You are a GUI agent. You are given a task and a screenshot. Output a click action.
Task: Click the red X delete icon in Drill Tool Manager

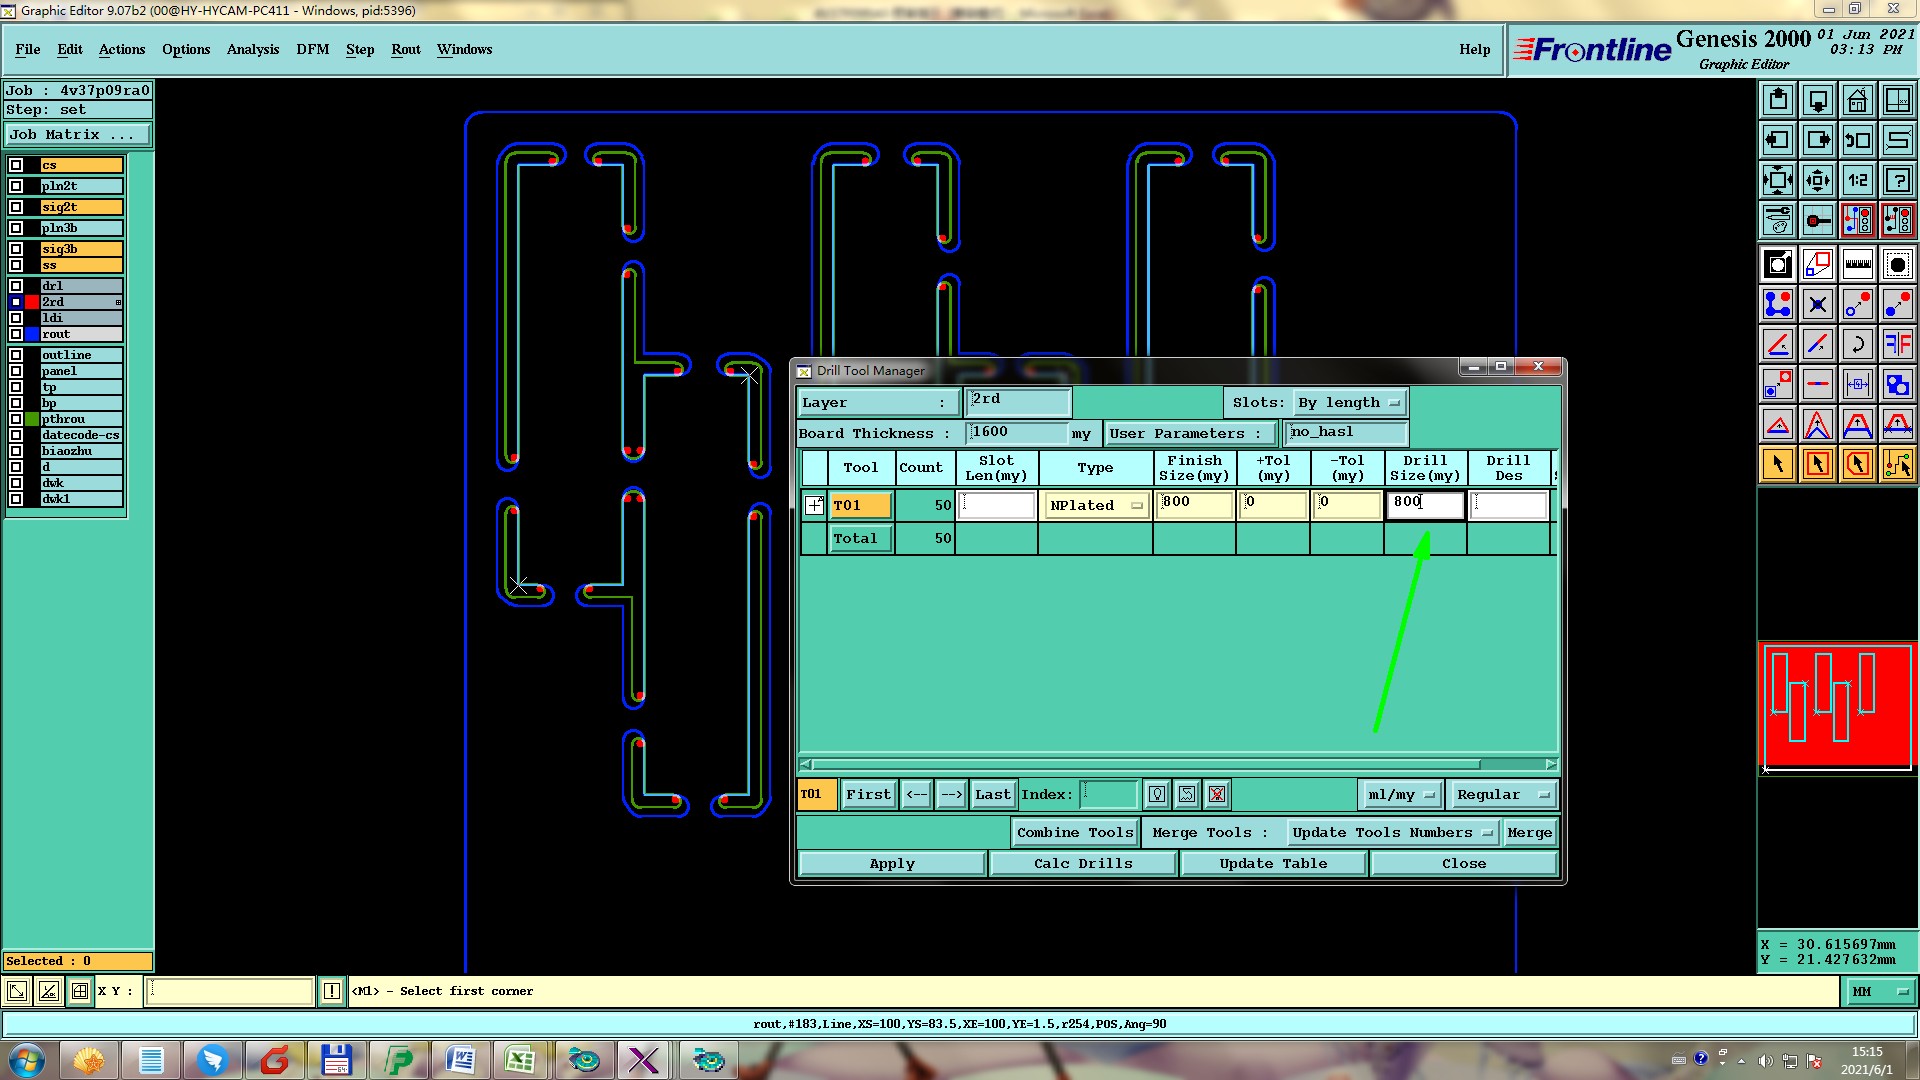pos(1217,794)
